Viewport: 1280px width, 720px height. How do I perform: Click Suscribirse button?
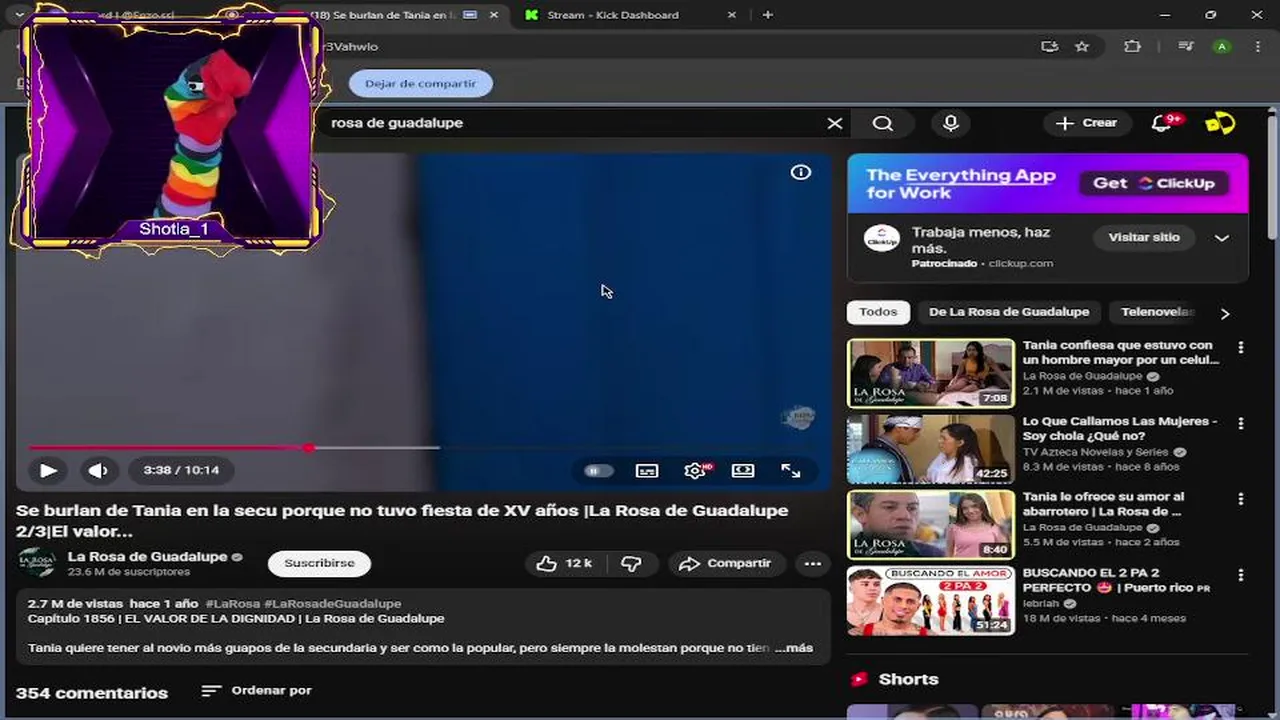coord(319,563)
